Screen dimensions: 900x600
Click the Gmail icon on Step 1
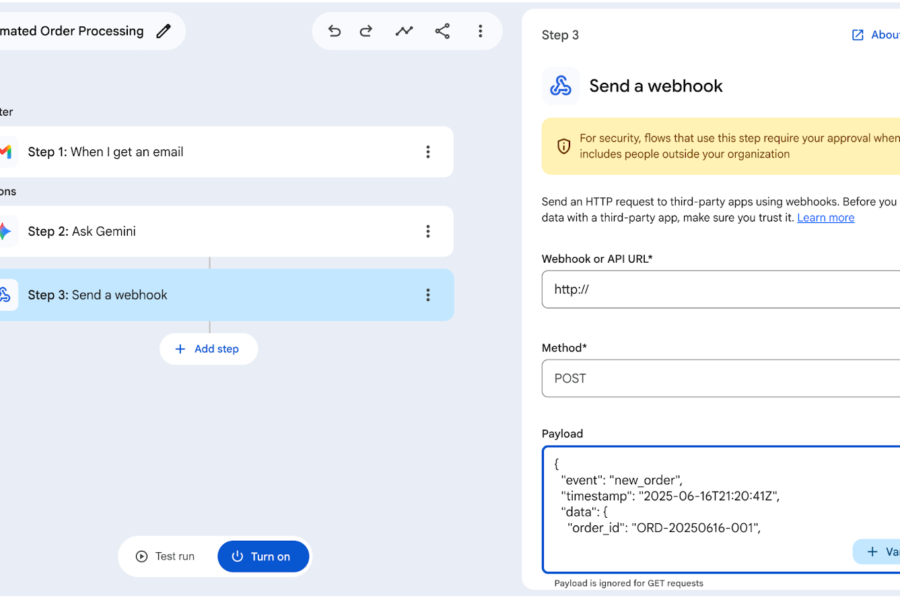point(6,152)
